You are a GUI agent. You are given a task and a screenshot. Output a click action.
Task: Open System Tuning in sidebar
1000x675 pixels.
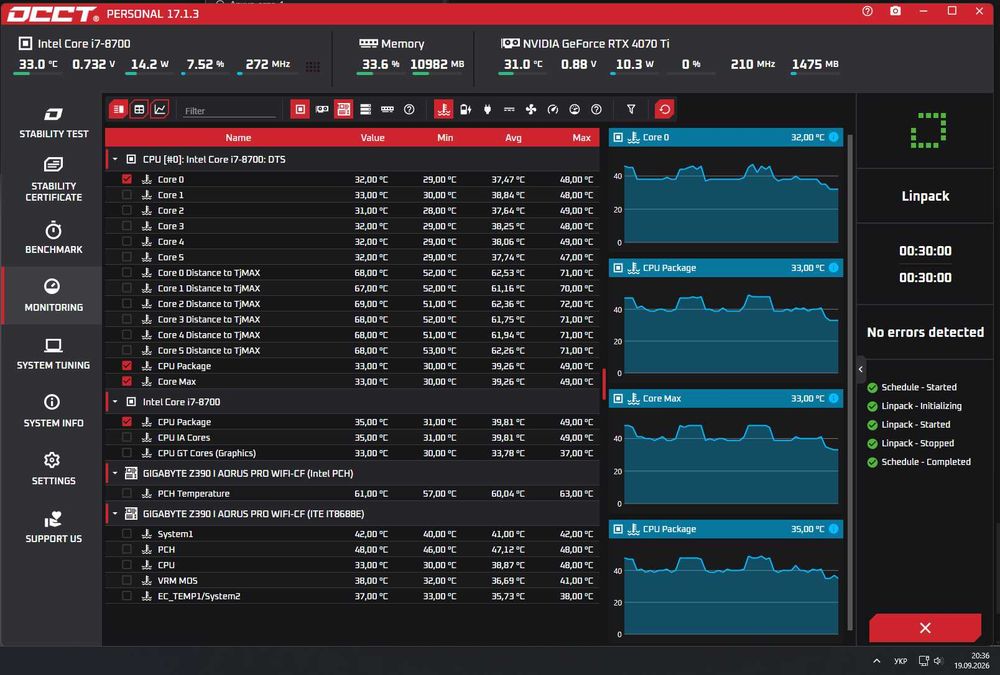click(54, 353)
